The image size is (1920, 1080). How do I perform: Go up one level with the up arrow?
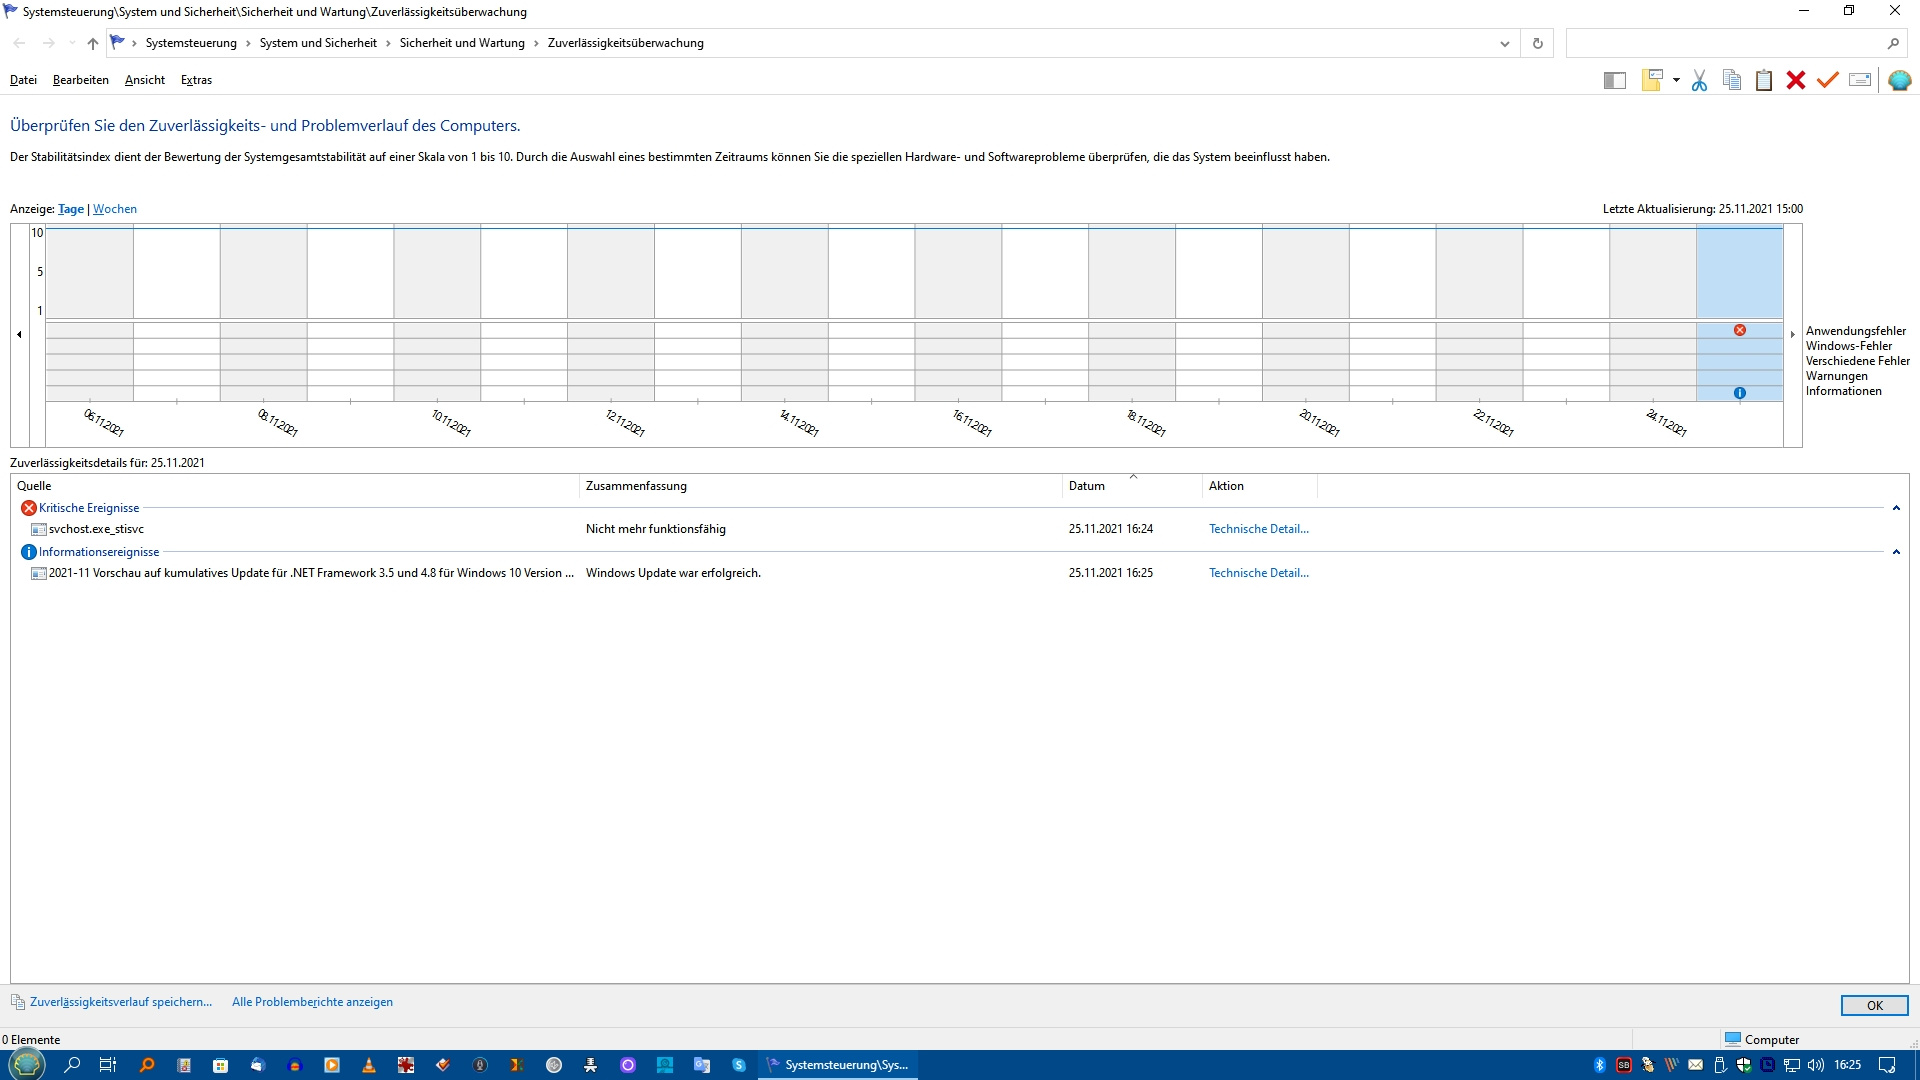[x=93, y=43]
